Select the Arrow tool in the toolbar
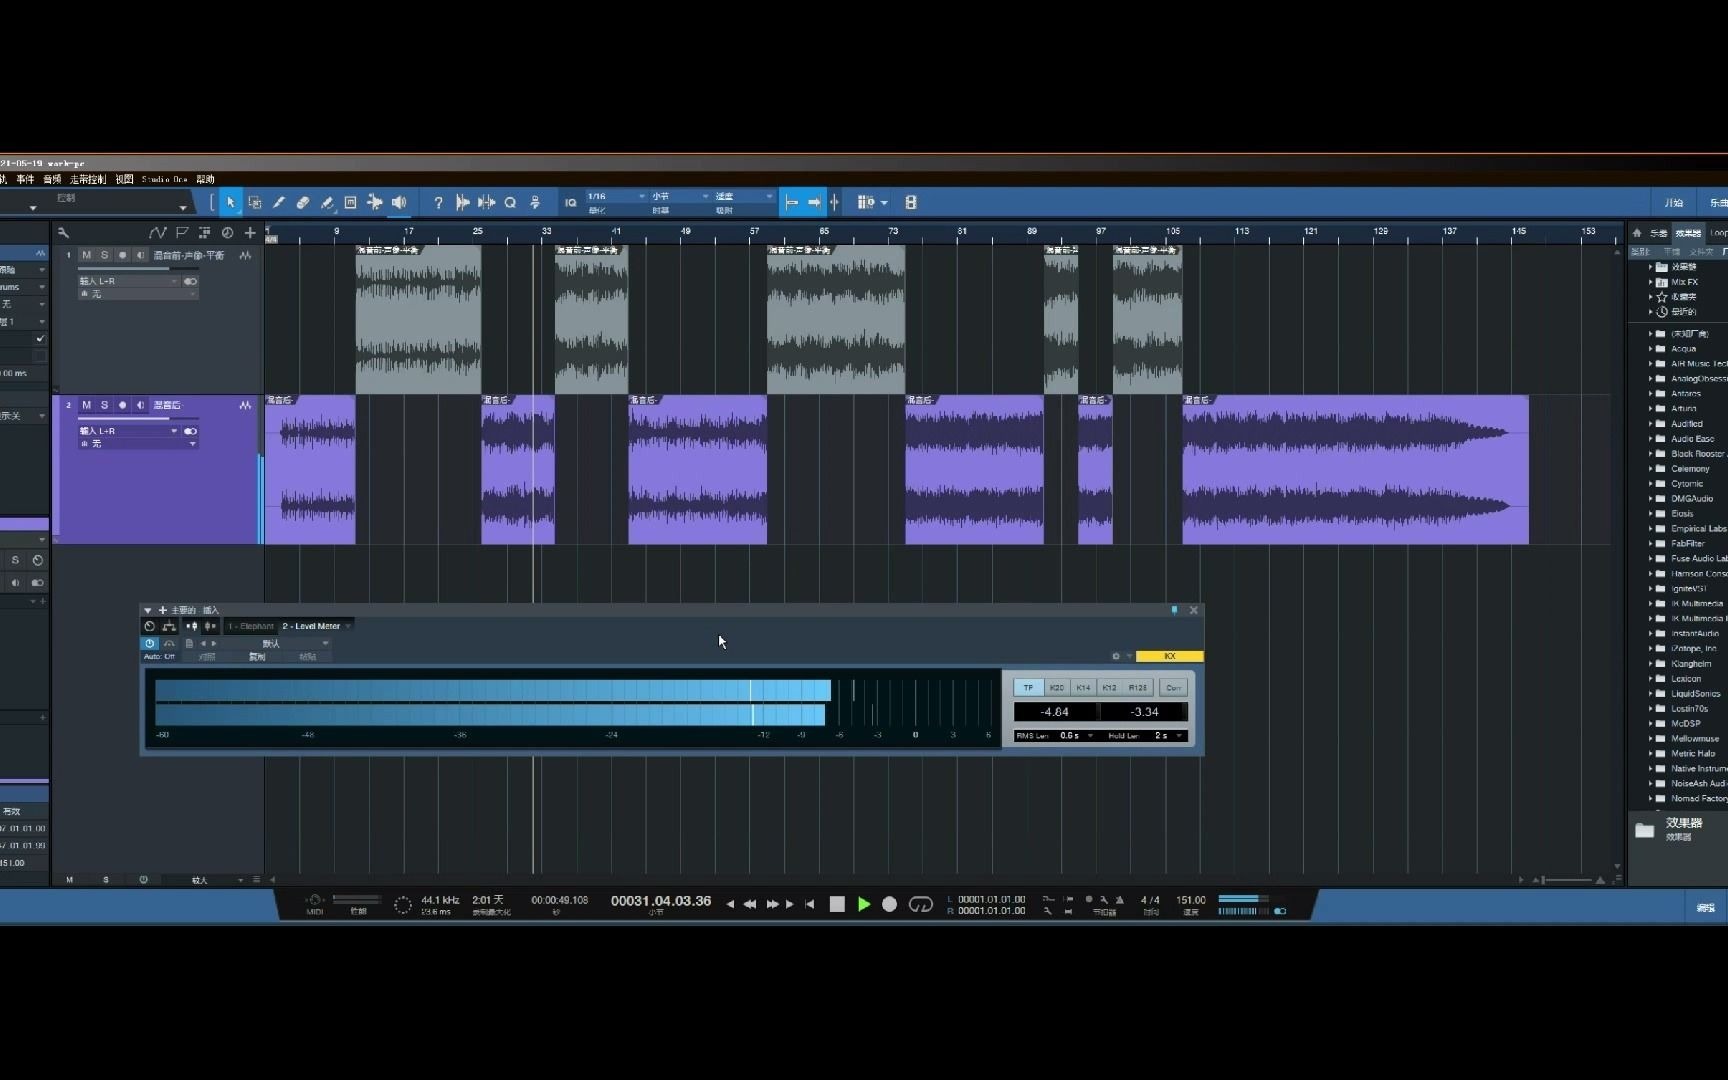The height and width of the screenshot is (1080, 1728). coord(231,203)
